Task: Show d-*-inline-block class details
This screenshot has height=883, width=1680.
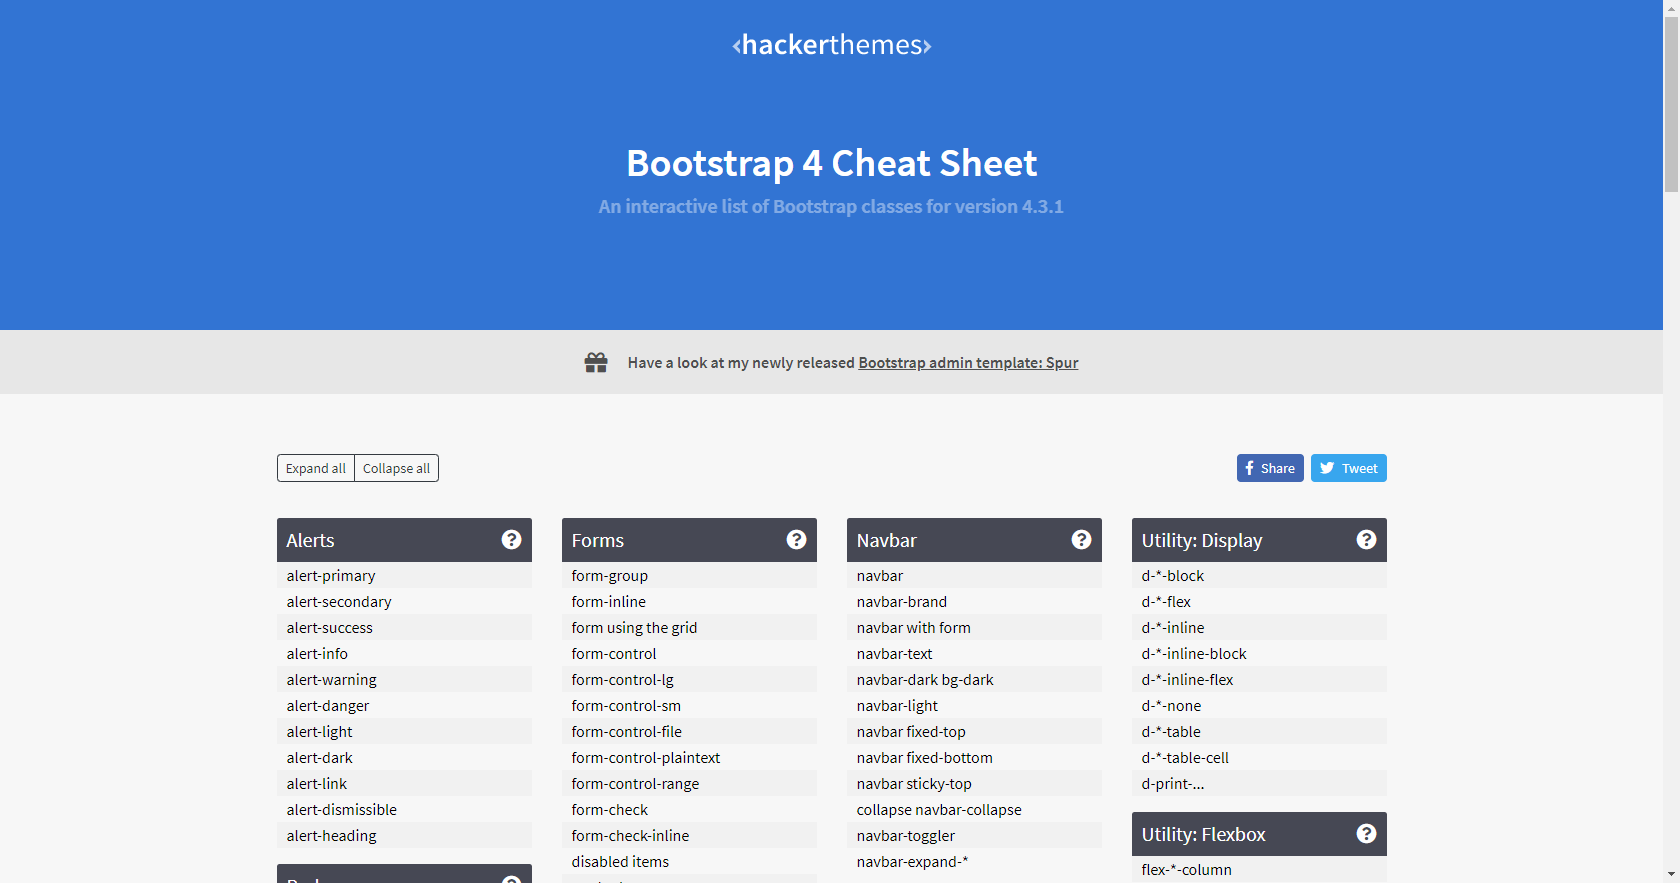Action: point(1259,653)
